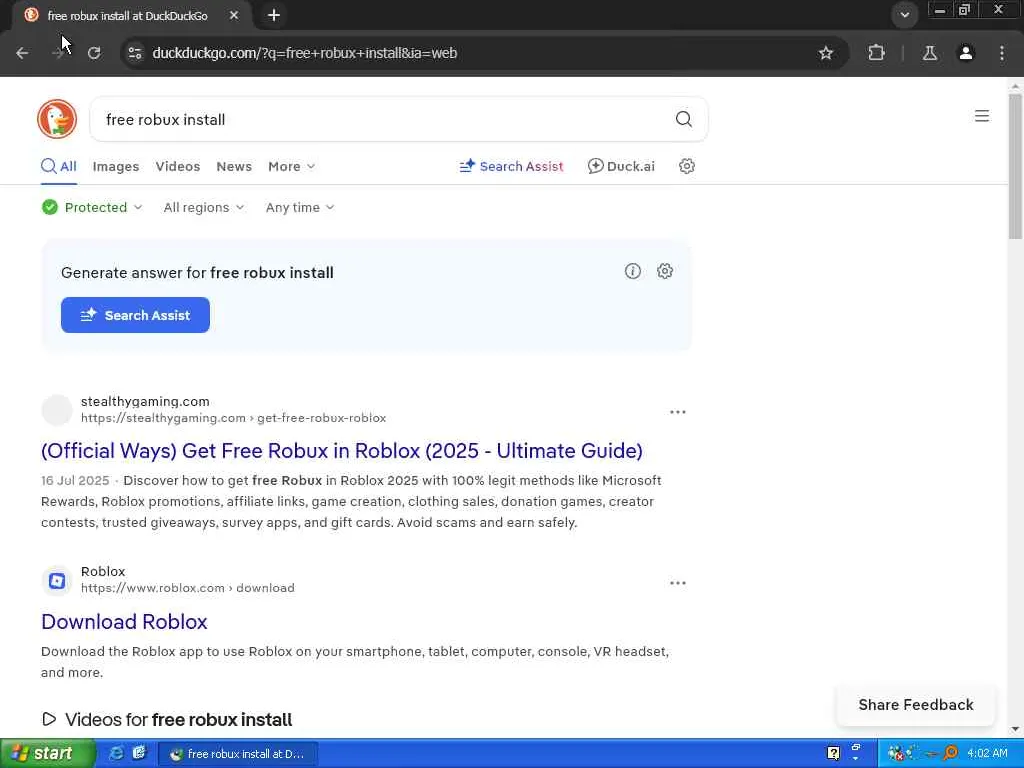Open tab search dropdown arrow
Screen dimensions: 1024x768
pos(904,14)
